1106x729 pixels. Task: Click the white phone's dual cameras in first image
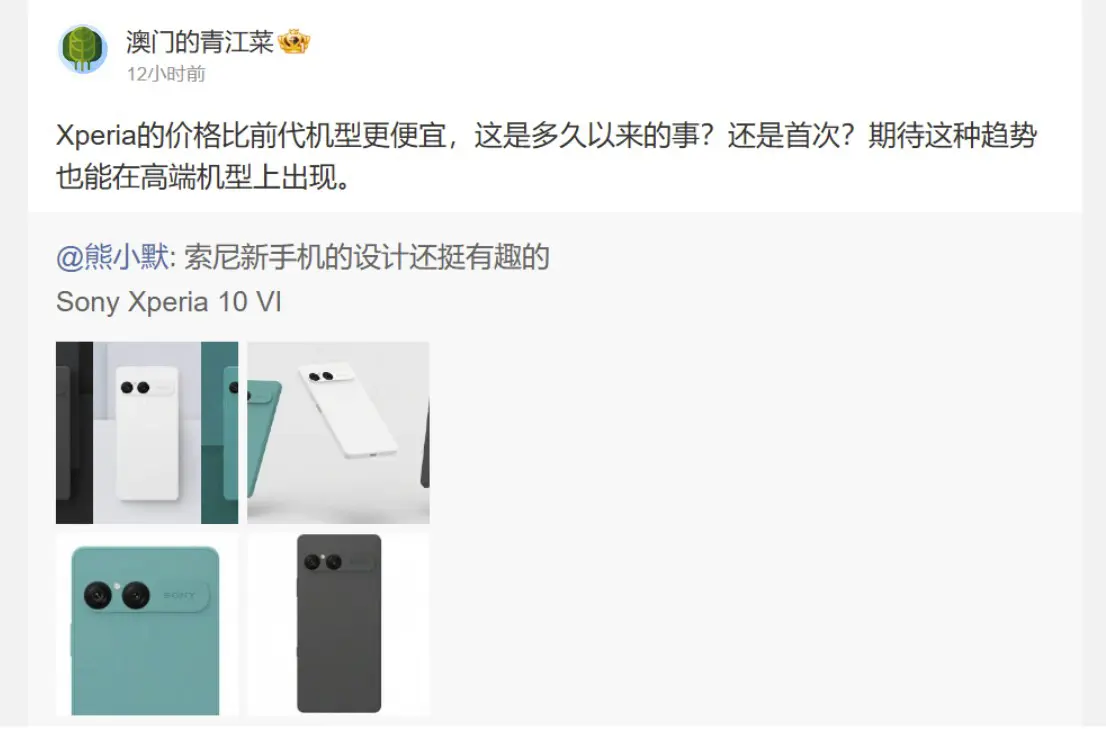pyautogui.click(x=135, y=387)
